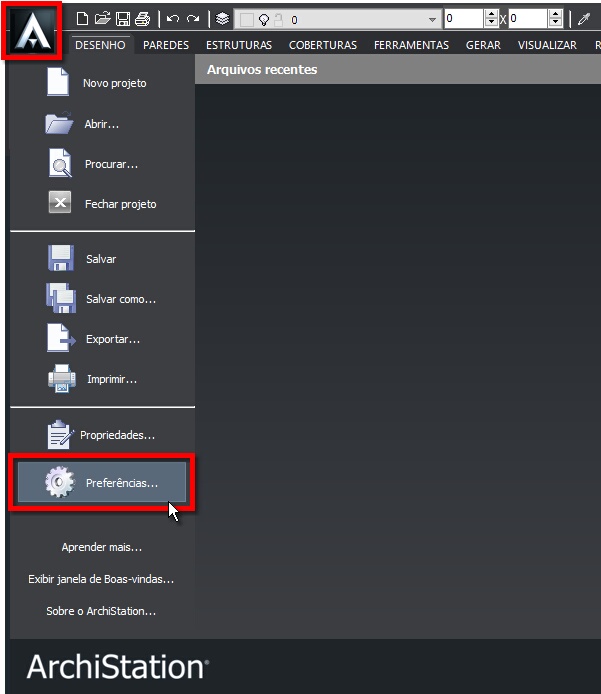Click Exibir janela de Boas-vindas... link
Viewport: 601px width, 694px height.
[x=101, y=579]
